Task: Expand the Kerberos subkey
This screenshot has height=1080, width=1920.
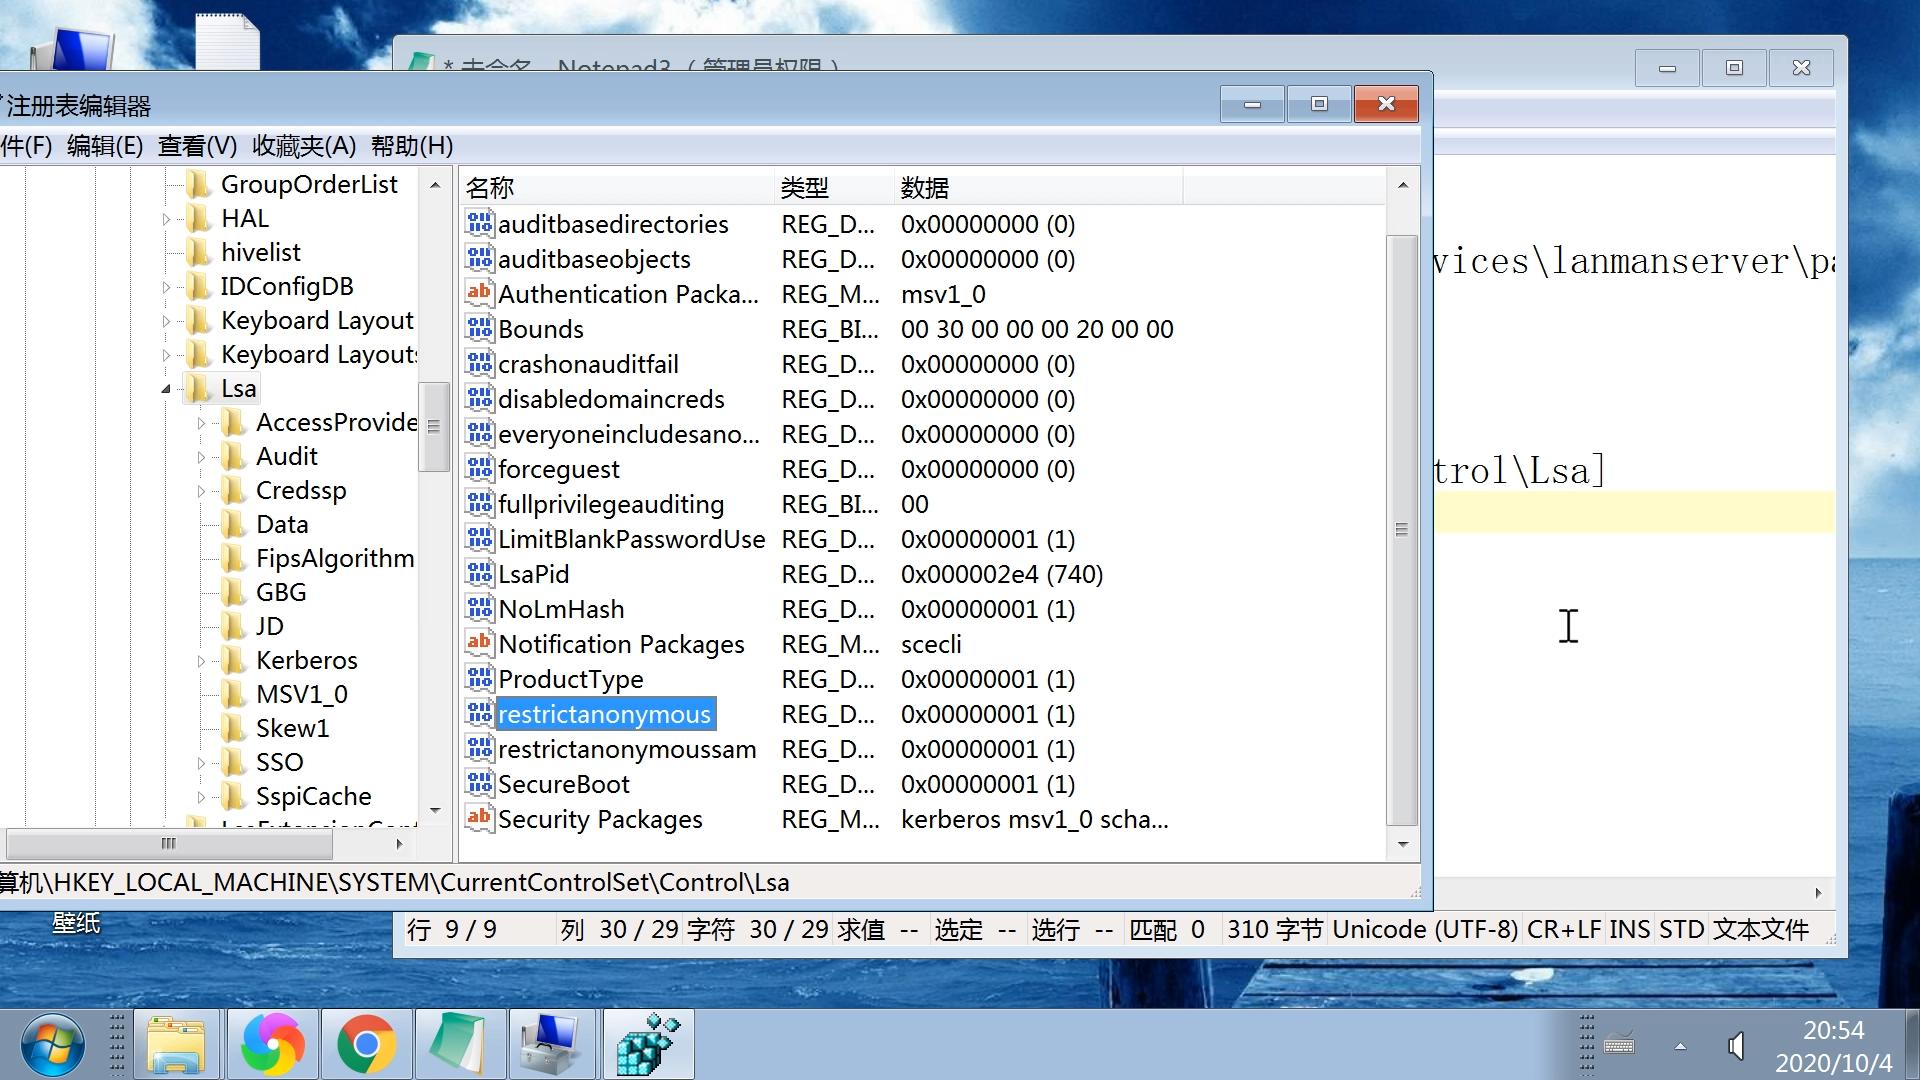Action: tap(202, 660)
